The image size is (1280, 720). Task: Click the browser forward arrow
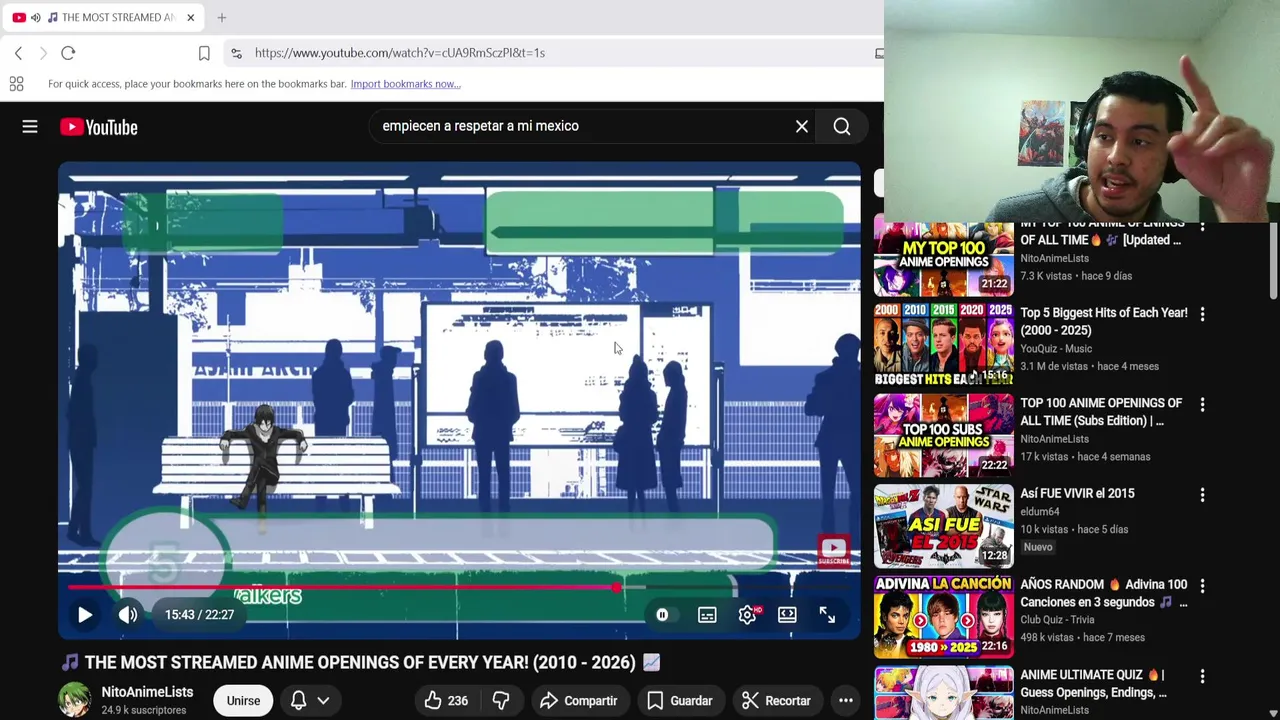(x=43, y=53)
